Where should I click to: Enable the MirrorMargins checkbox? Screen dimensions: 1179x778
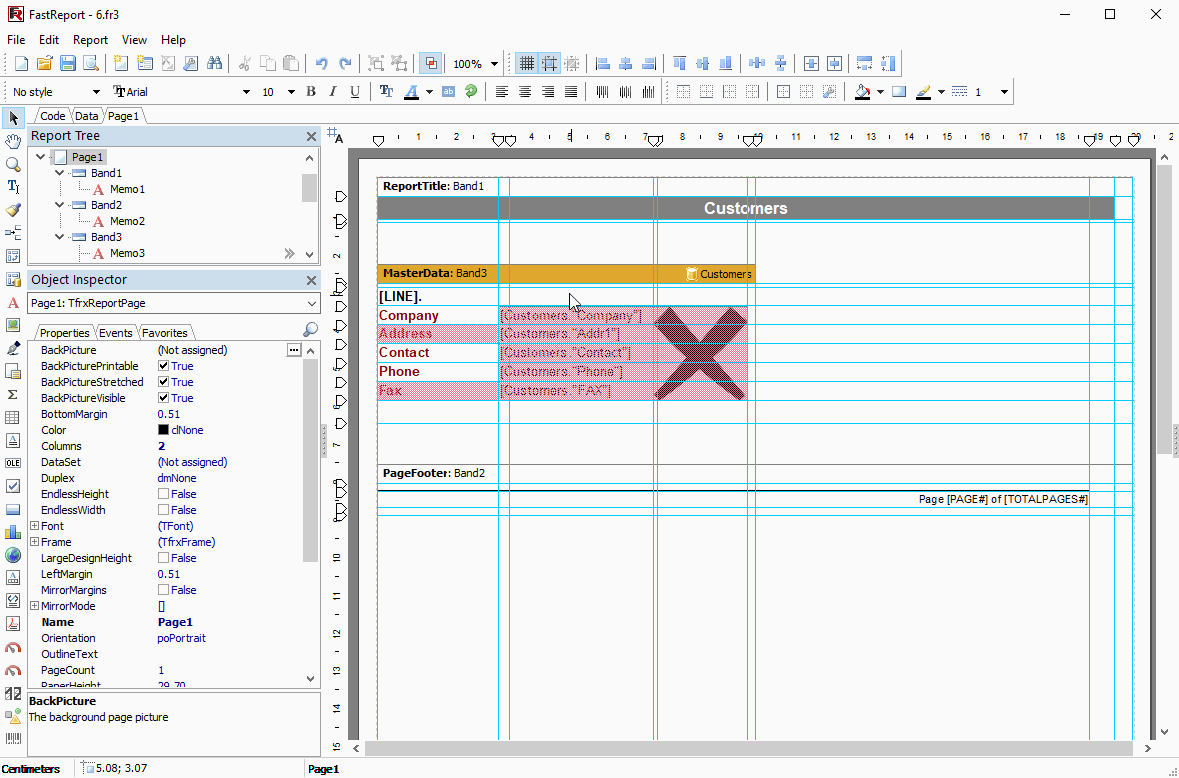[x=163, y=590]
